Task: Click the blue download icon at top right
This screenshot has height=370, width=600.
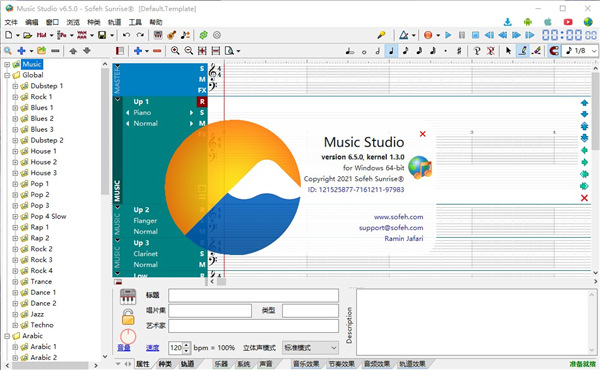Action: (507, 22)
